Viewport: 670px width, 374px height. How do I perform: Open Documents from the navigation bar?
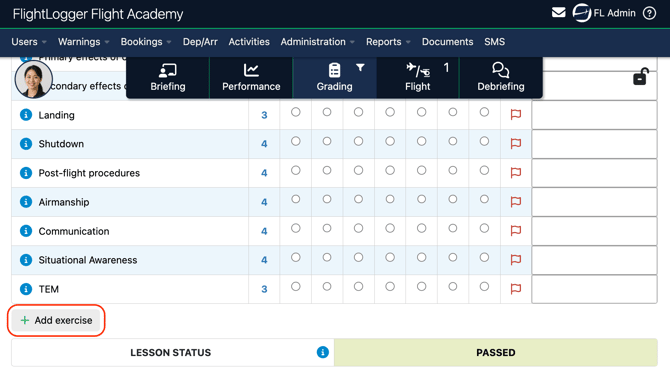pyautogui.click(x=447, y=42)
